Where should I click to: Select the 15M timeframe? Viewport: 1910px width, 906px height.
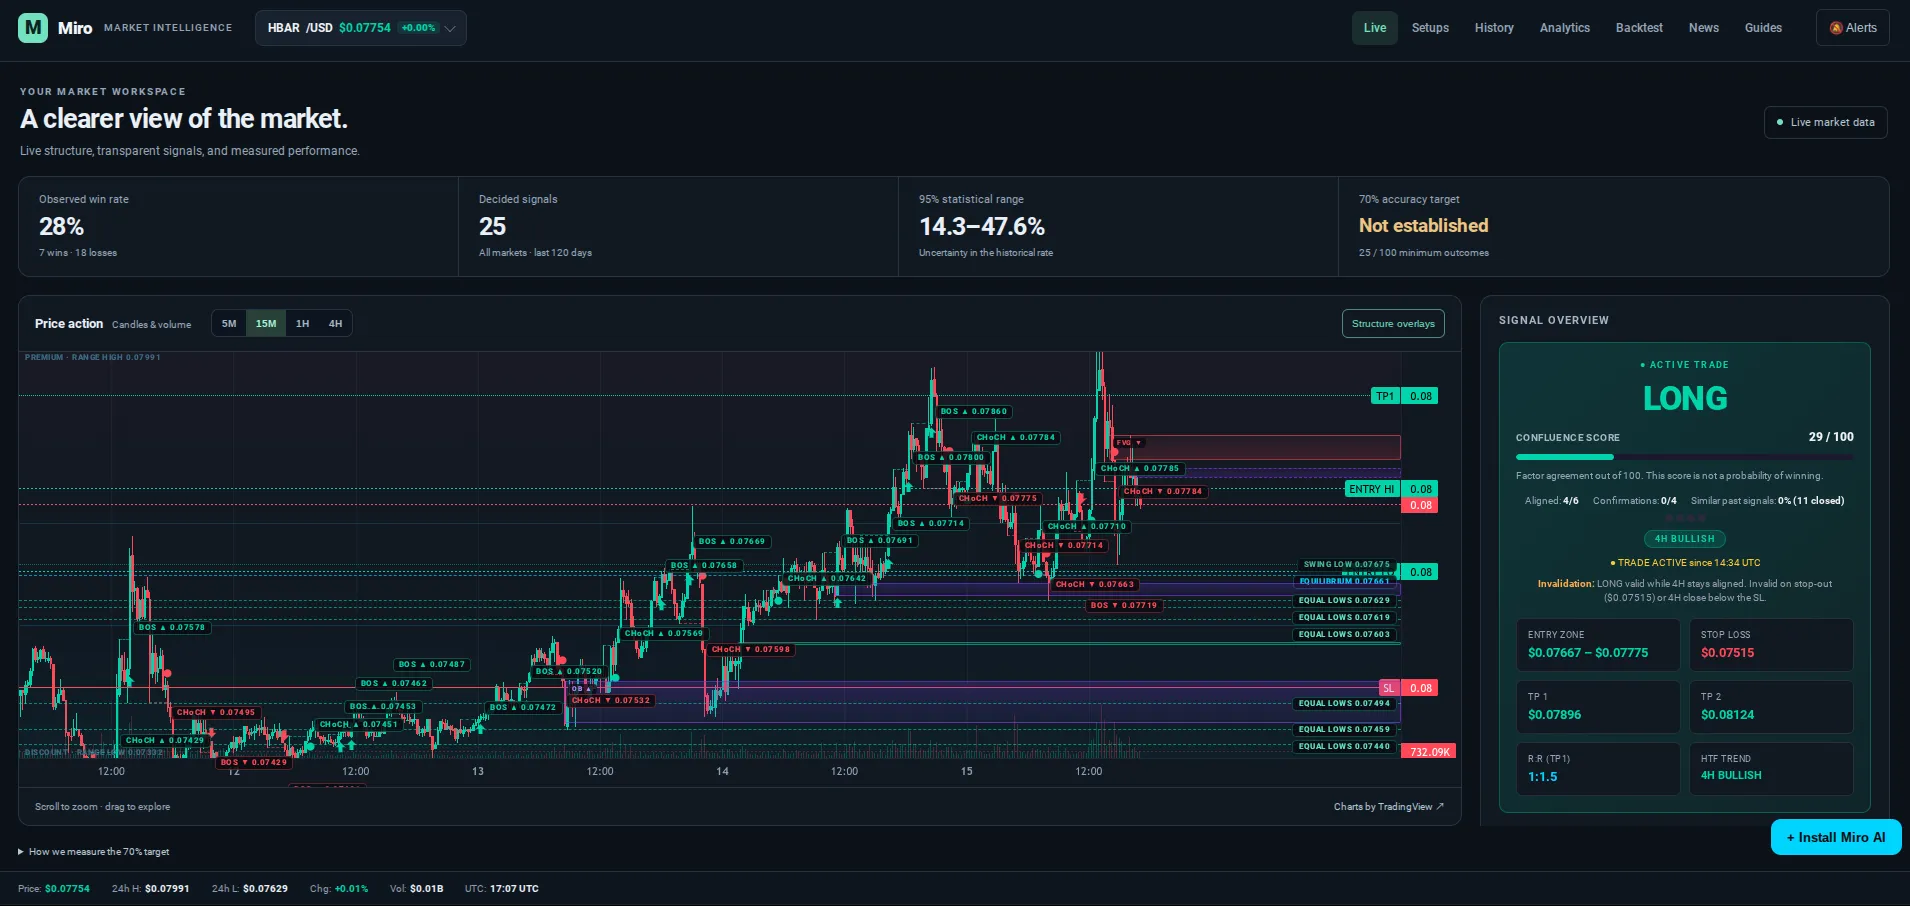click(x=266, y=324)
